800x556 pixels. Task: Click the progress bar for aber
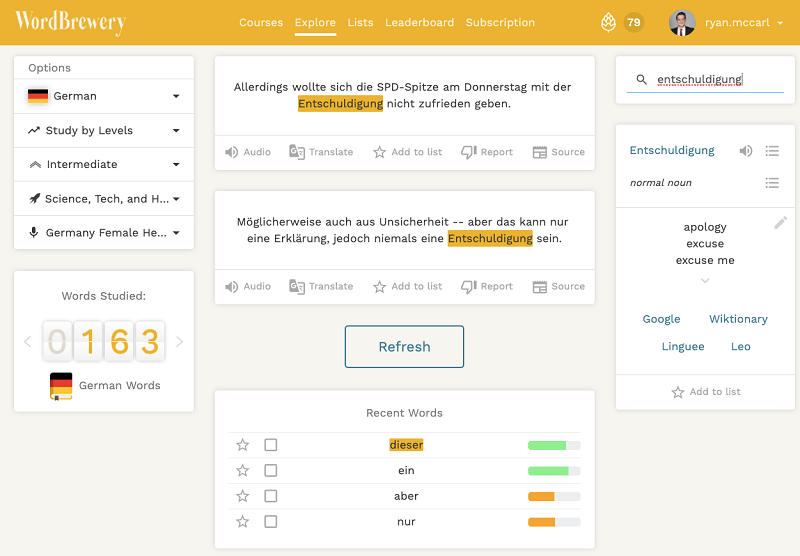coord(554,496)
